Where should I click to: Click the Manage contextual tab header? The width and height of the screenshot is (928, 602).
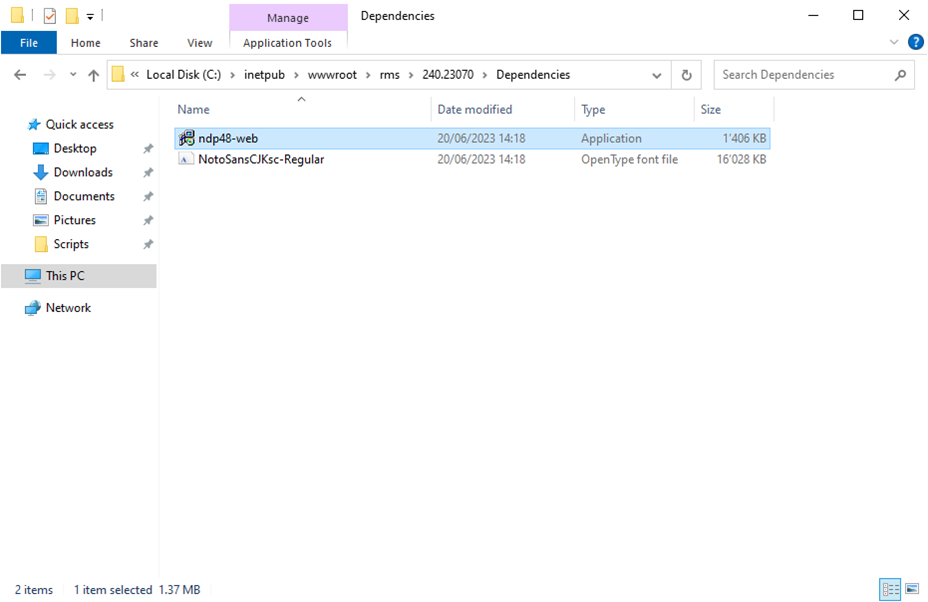288,18
